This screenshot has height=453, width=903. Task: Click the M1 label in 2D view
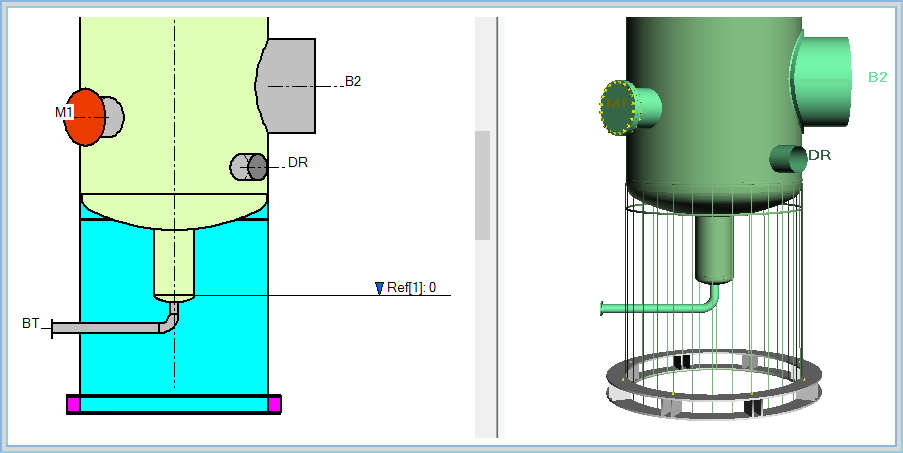(64, 113)
